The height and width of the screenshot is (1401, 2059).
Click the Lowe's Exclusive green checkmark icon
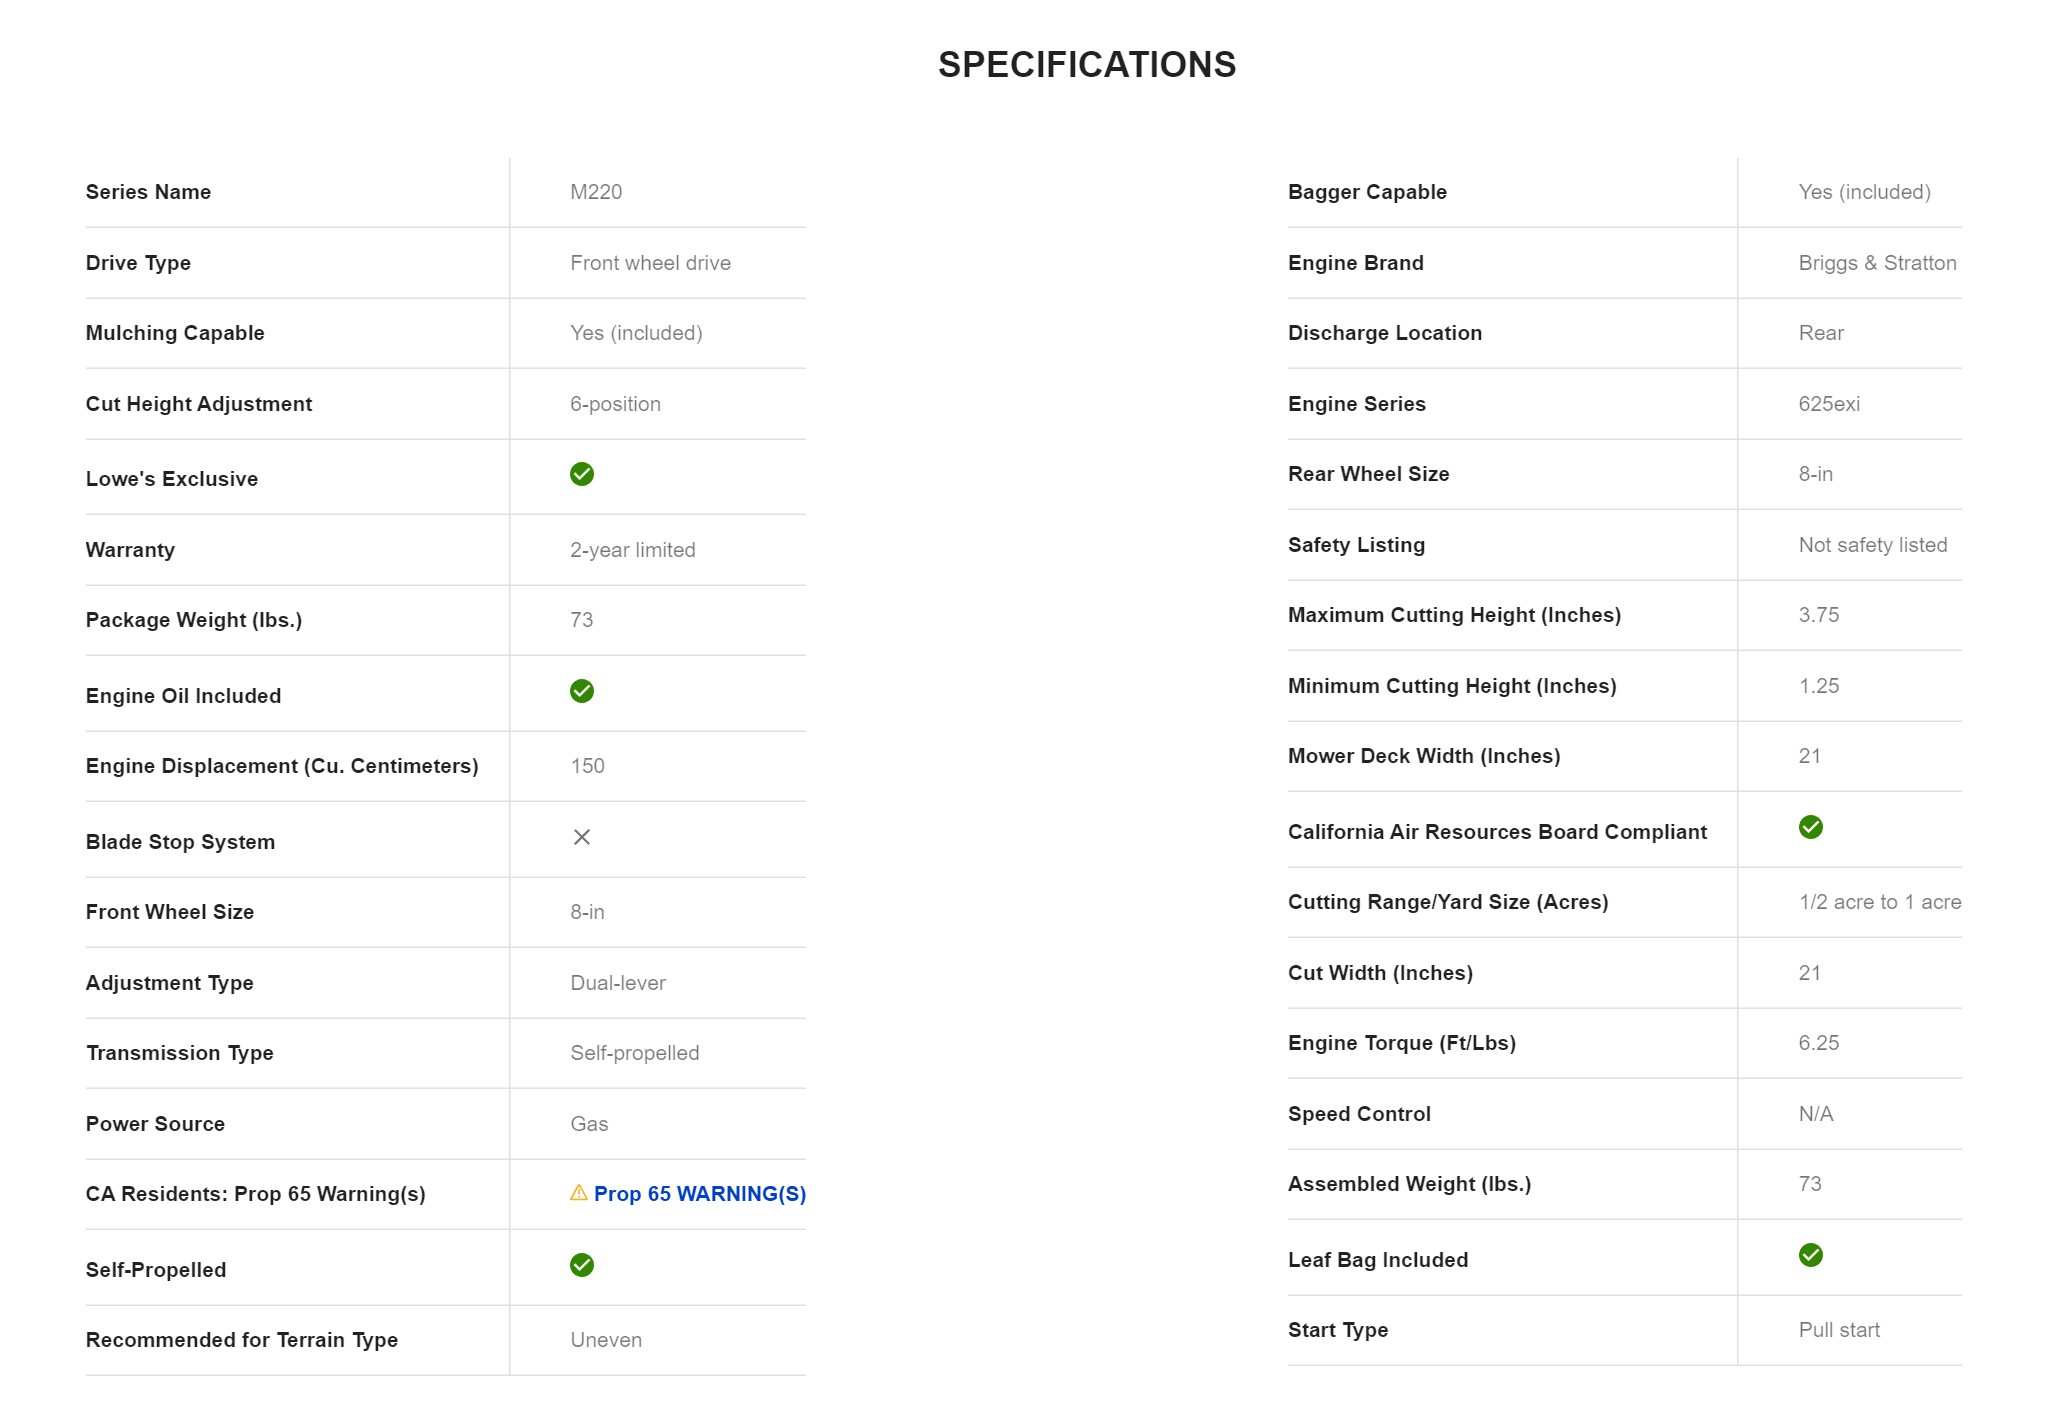click(x=581, y=474)
